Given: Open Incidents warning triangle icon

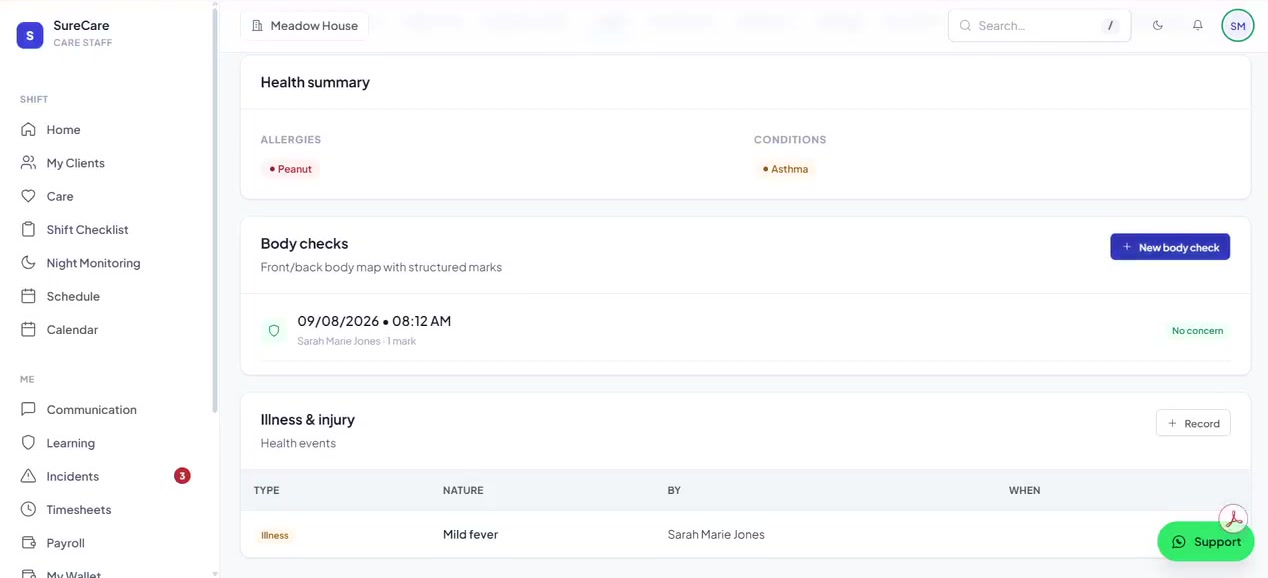Looking at the screenshot, I should coord(28,476).
